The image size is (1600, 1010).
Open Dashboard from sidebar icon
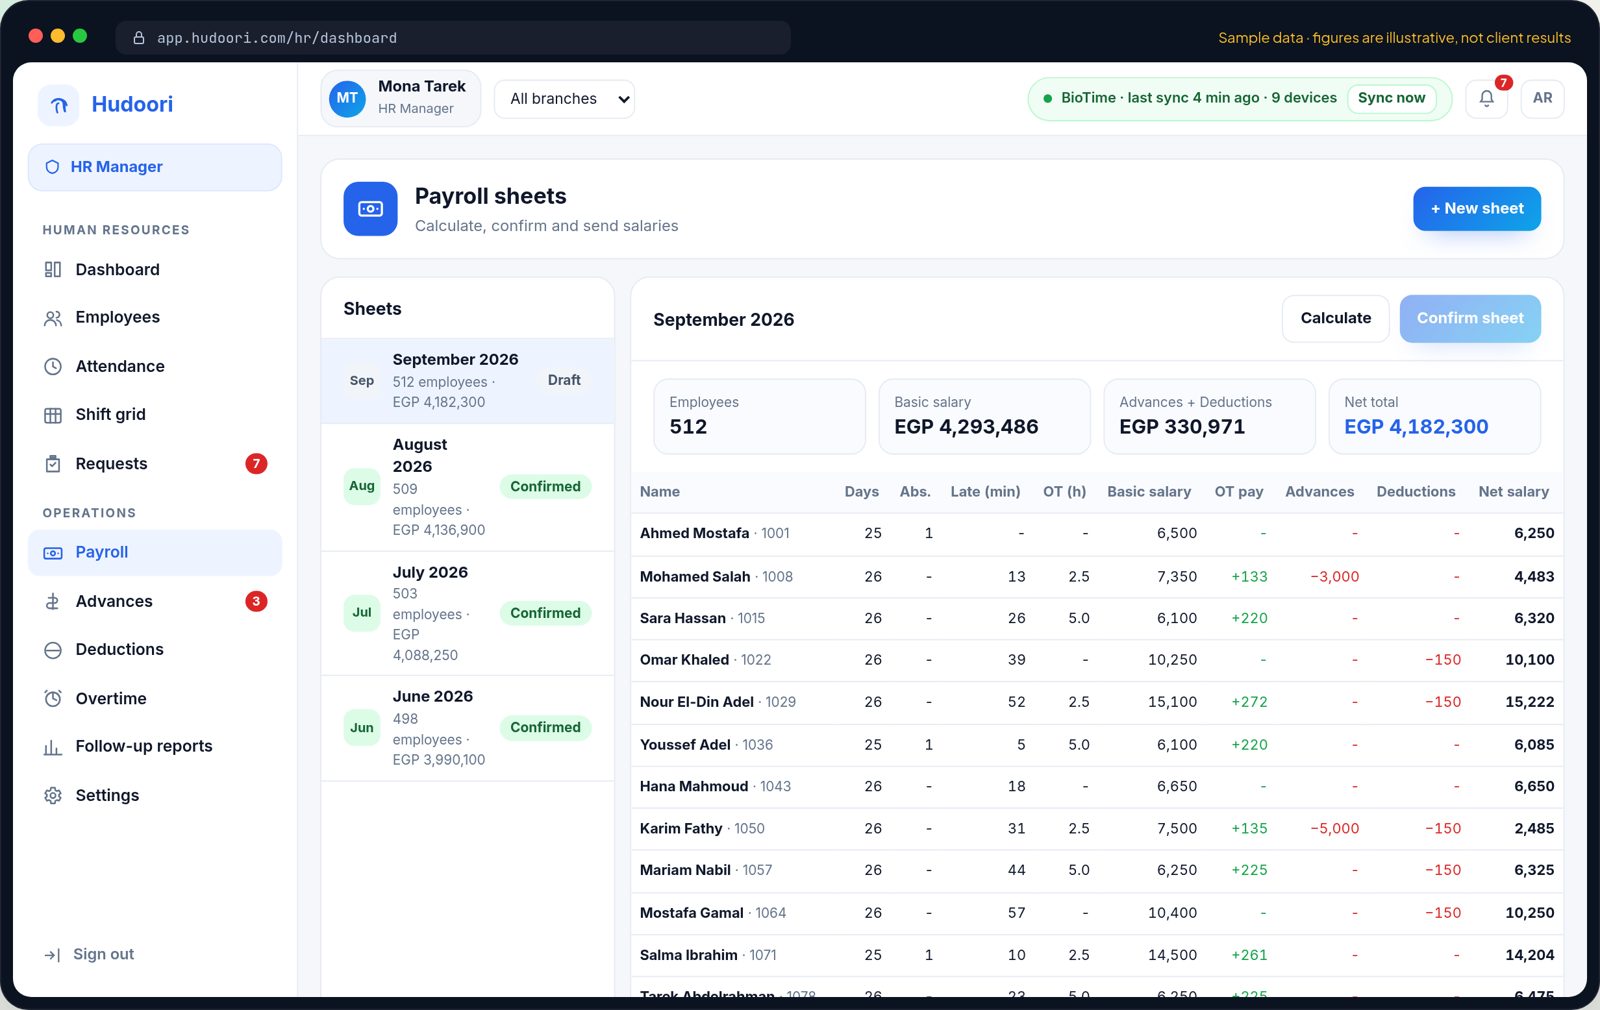pos(53,270)
